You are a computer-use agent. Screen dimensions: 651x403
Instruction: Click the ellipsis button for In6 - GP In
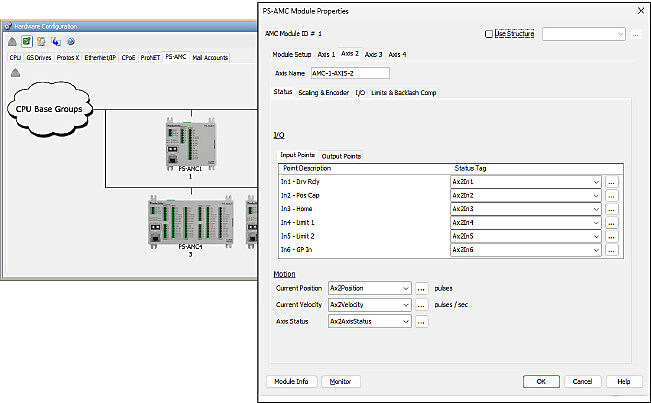[x=612, y=250]
